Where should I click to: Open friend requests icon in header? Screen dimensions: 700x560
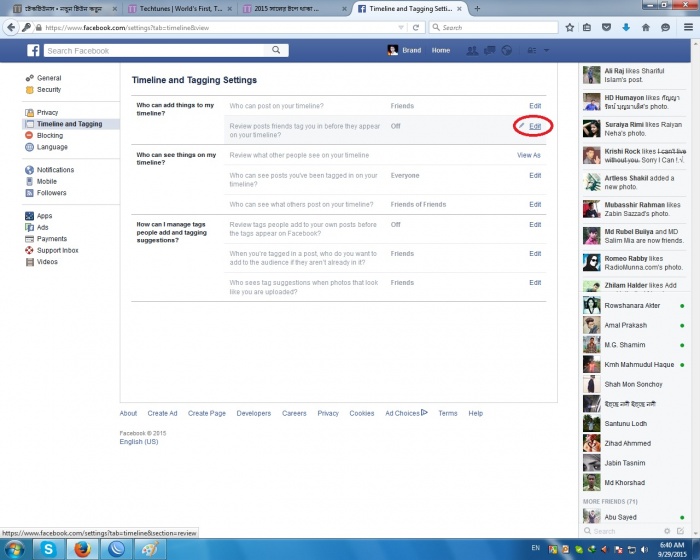[472, 50]
